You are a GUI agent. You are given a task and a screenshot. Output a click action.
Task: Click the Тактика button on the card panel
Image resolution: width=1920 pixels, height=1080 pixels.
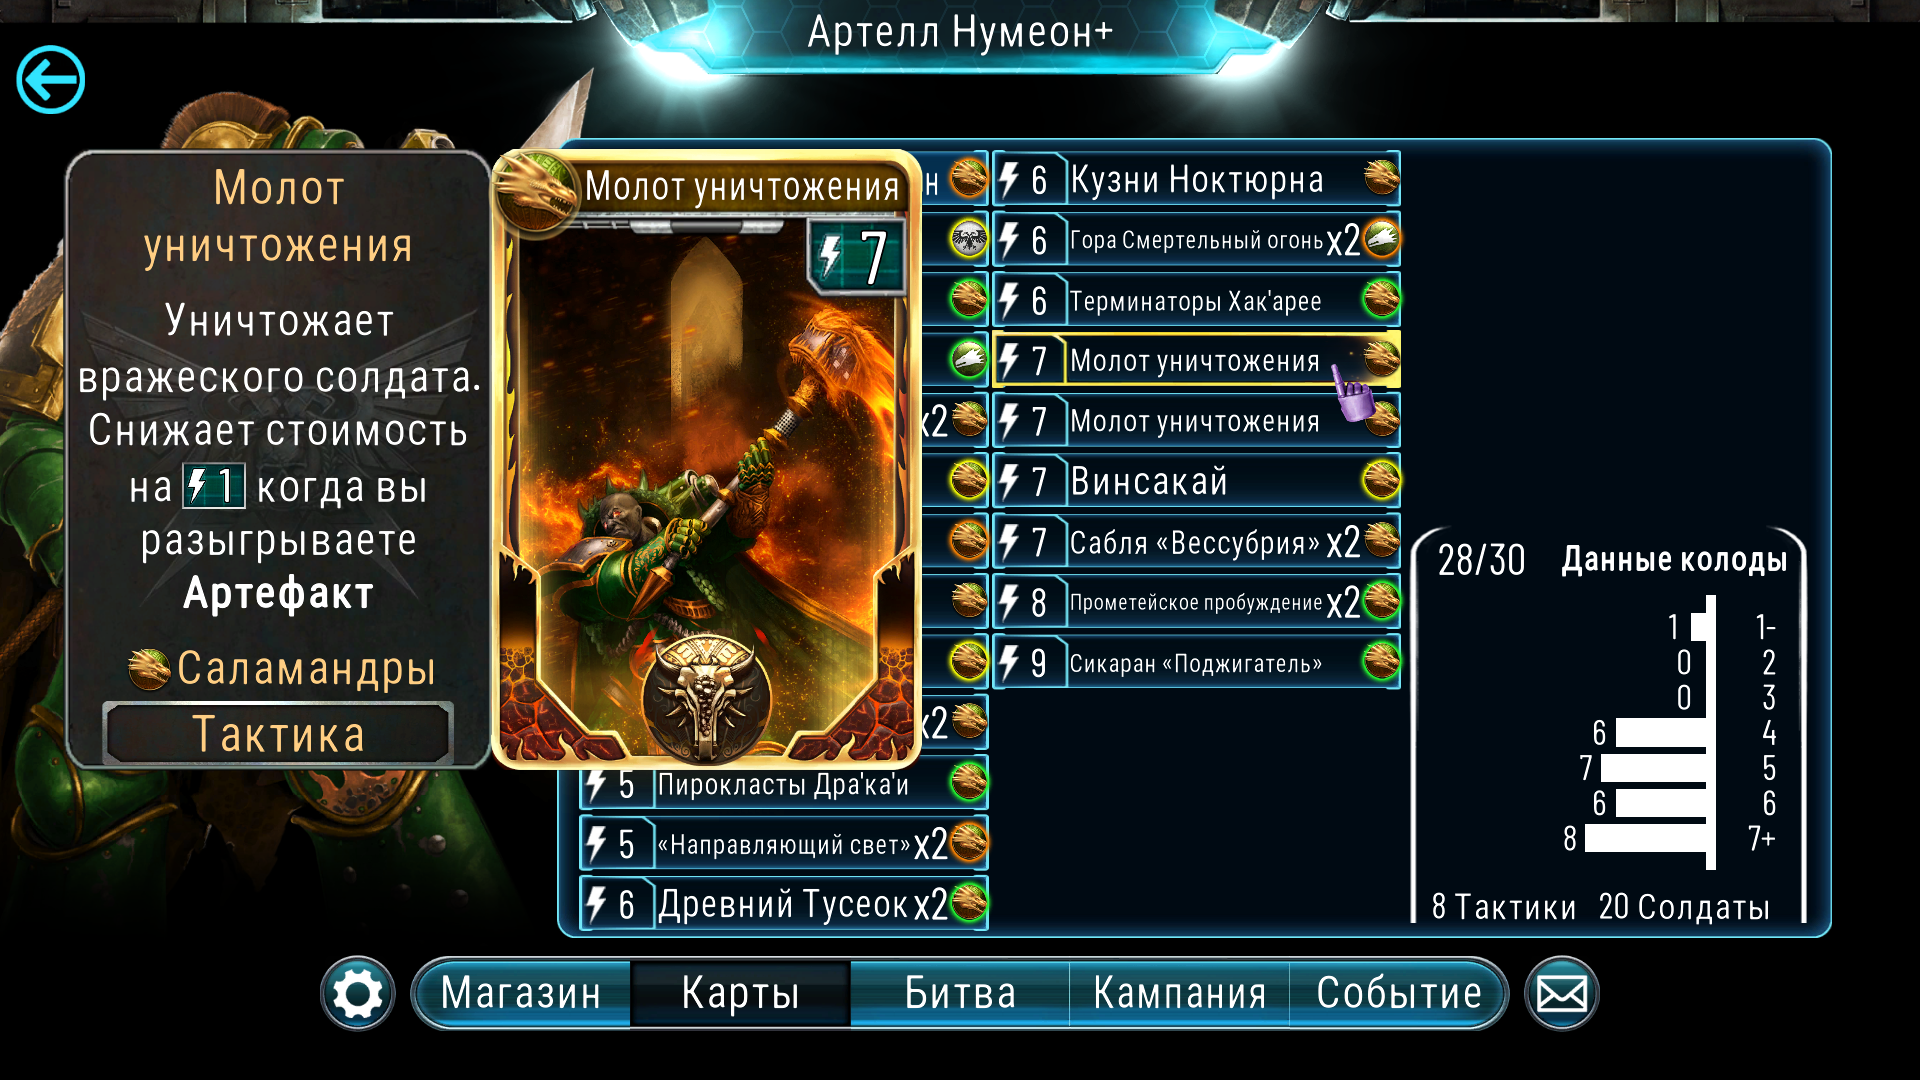(x=278, y=734)
